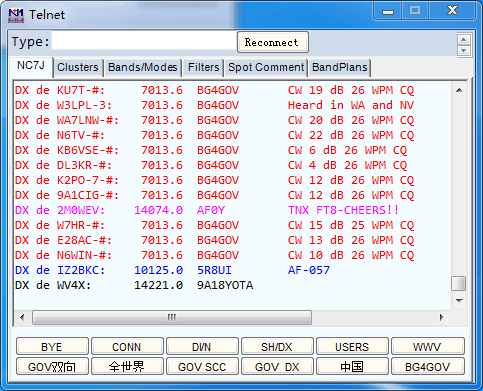Click the N1MM logo icon in title bar
Screen dimensions: 483x391
pos(16,15)
